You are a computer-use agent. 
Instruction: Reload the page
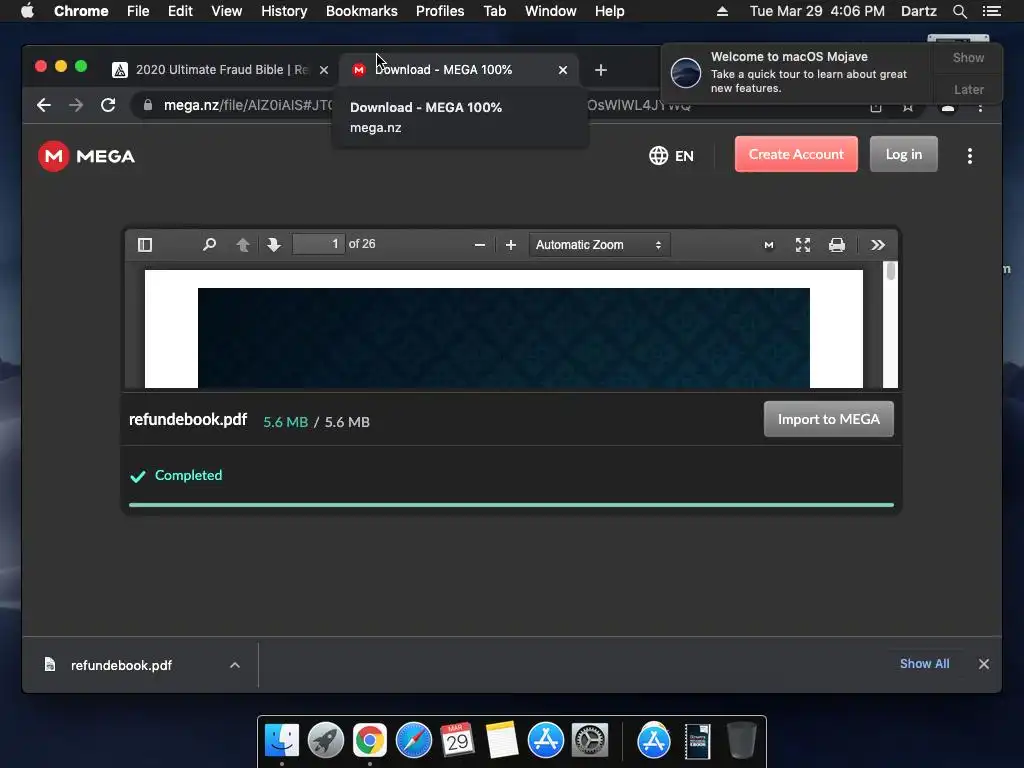[108, 105]
